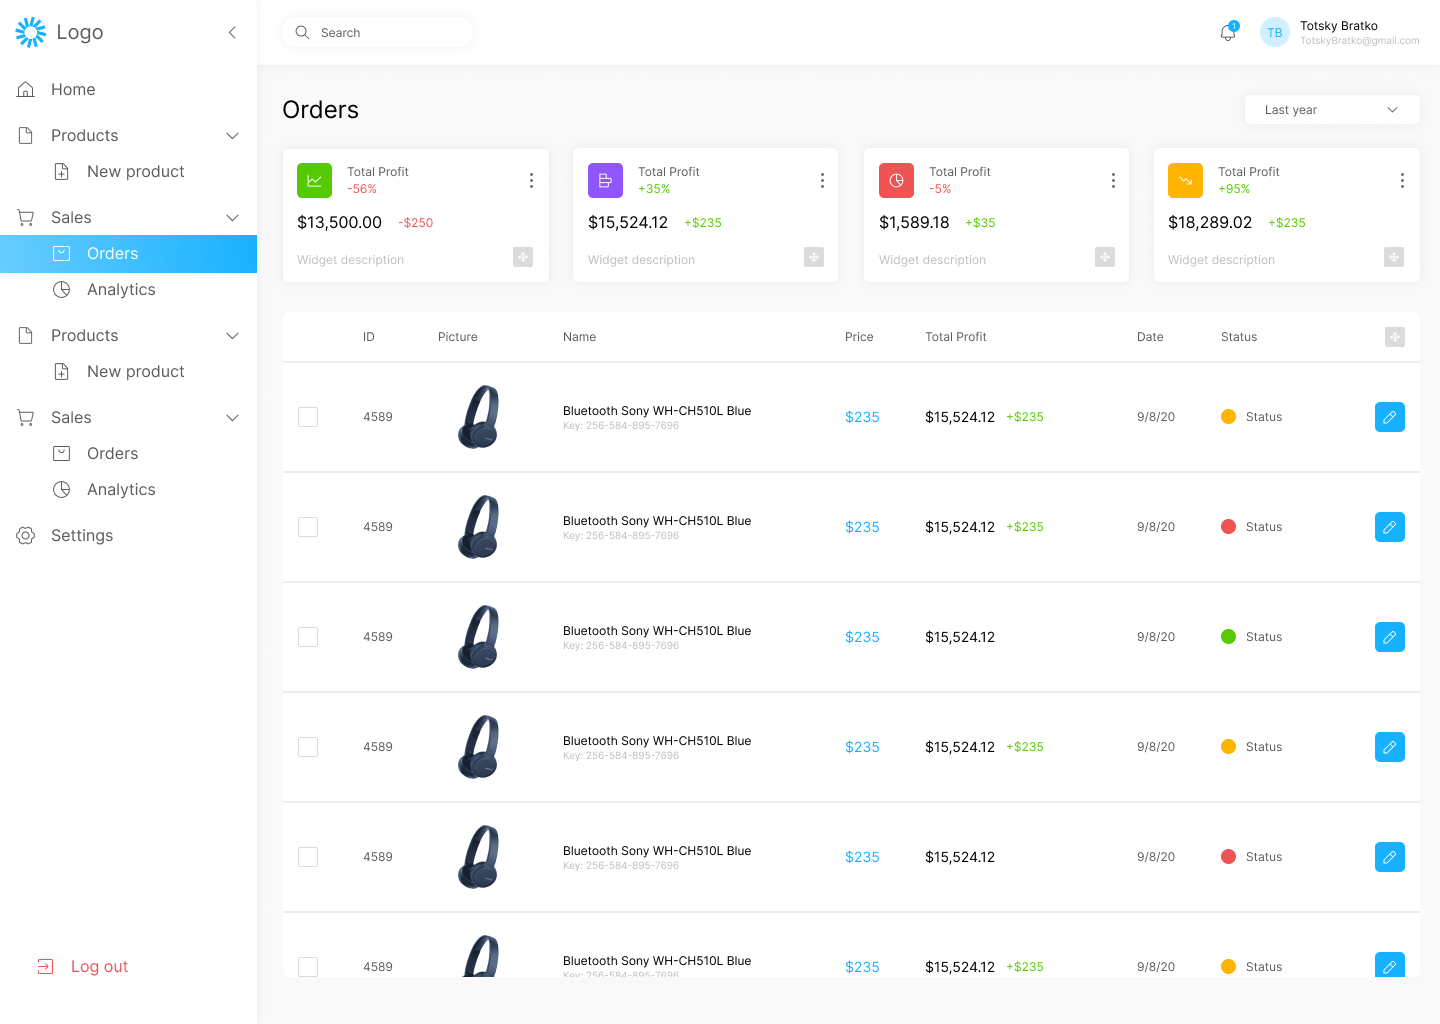Image resolution: width=1440 pixels, height=1024 pixels.
Task: Go to Analytics under the first Sales section
Action: [121, 290]
